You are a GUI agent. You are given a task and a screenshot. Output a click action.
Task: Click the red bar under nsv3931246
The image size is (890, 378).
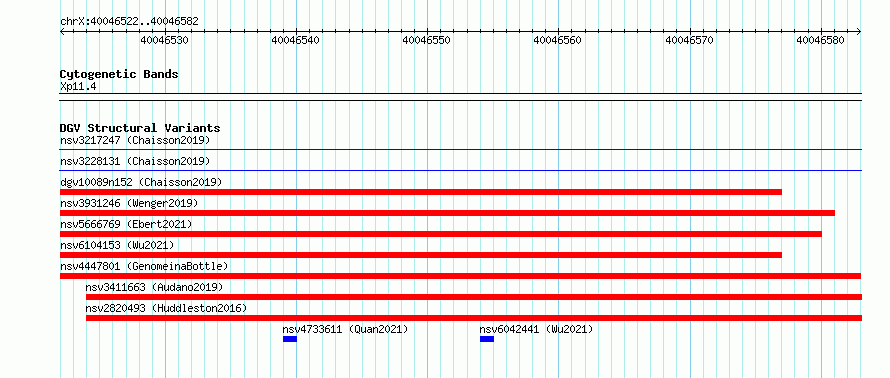click(x=447, y=213)
